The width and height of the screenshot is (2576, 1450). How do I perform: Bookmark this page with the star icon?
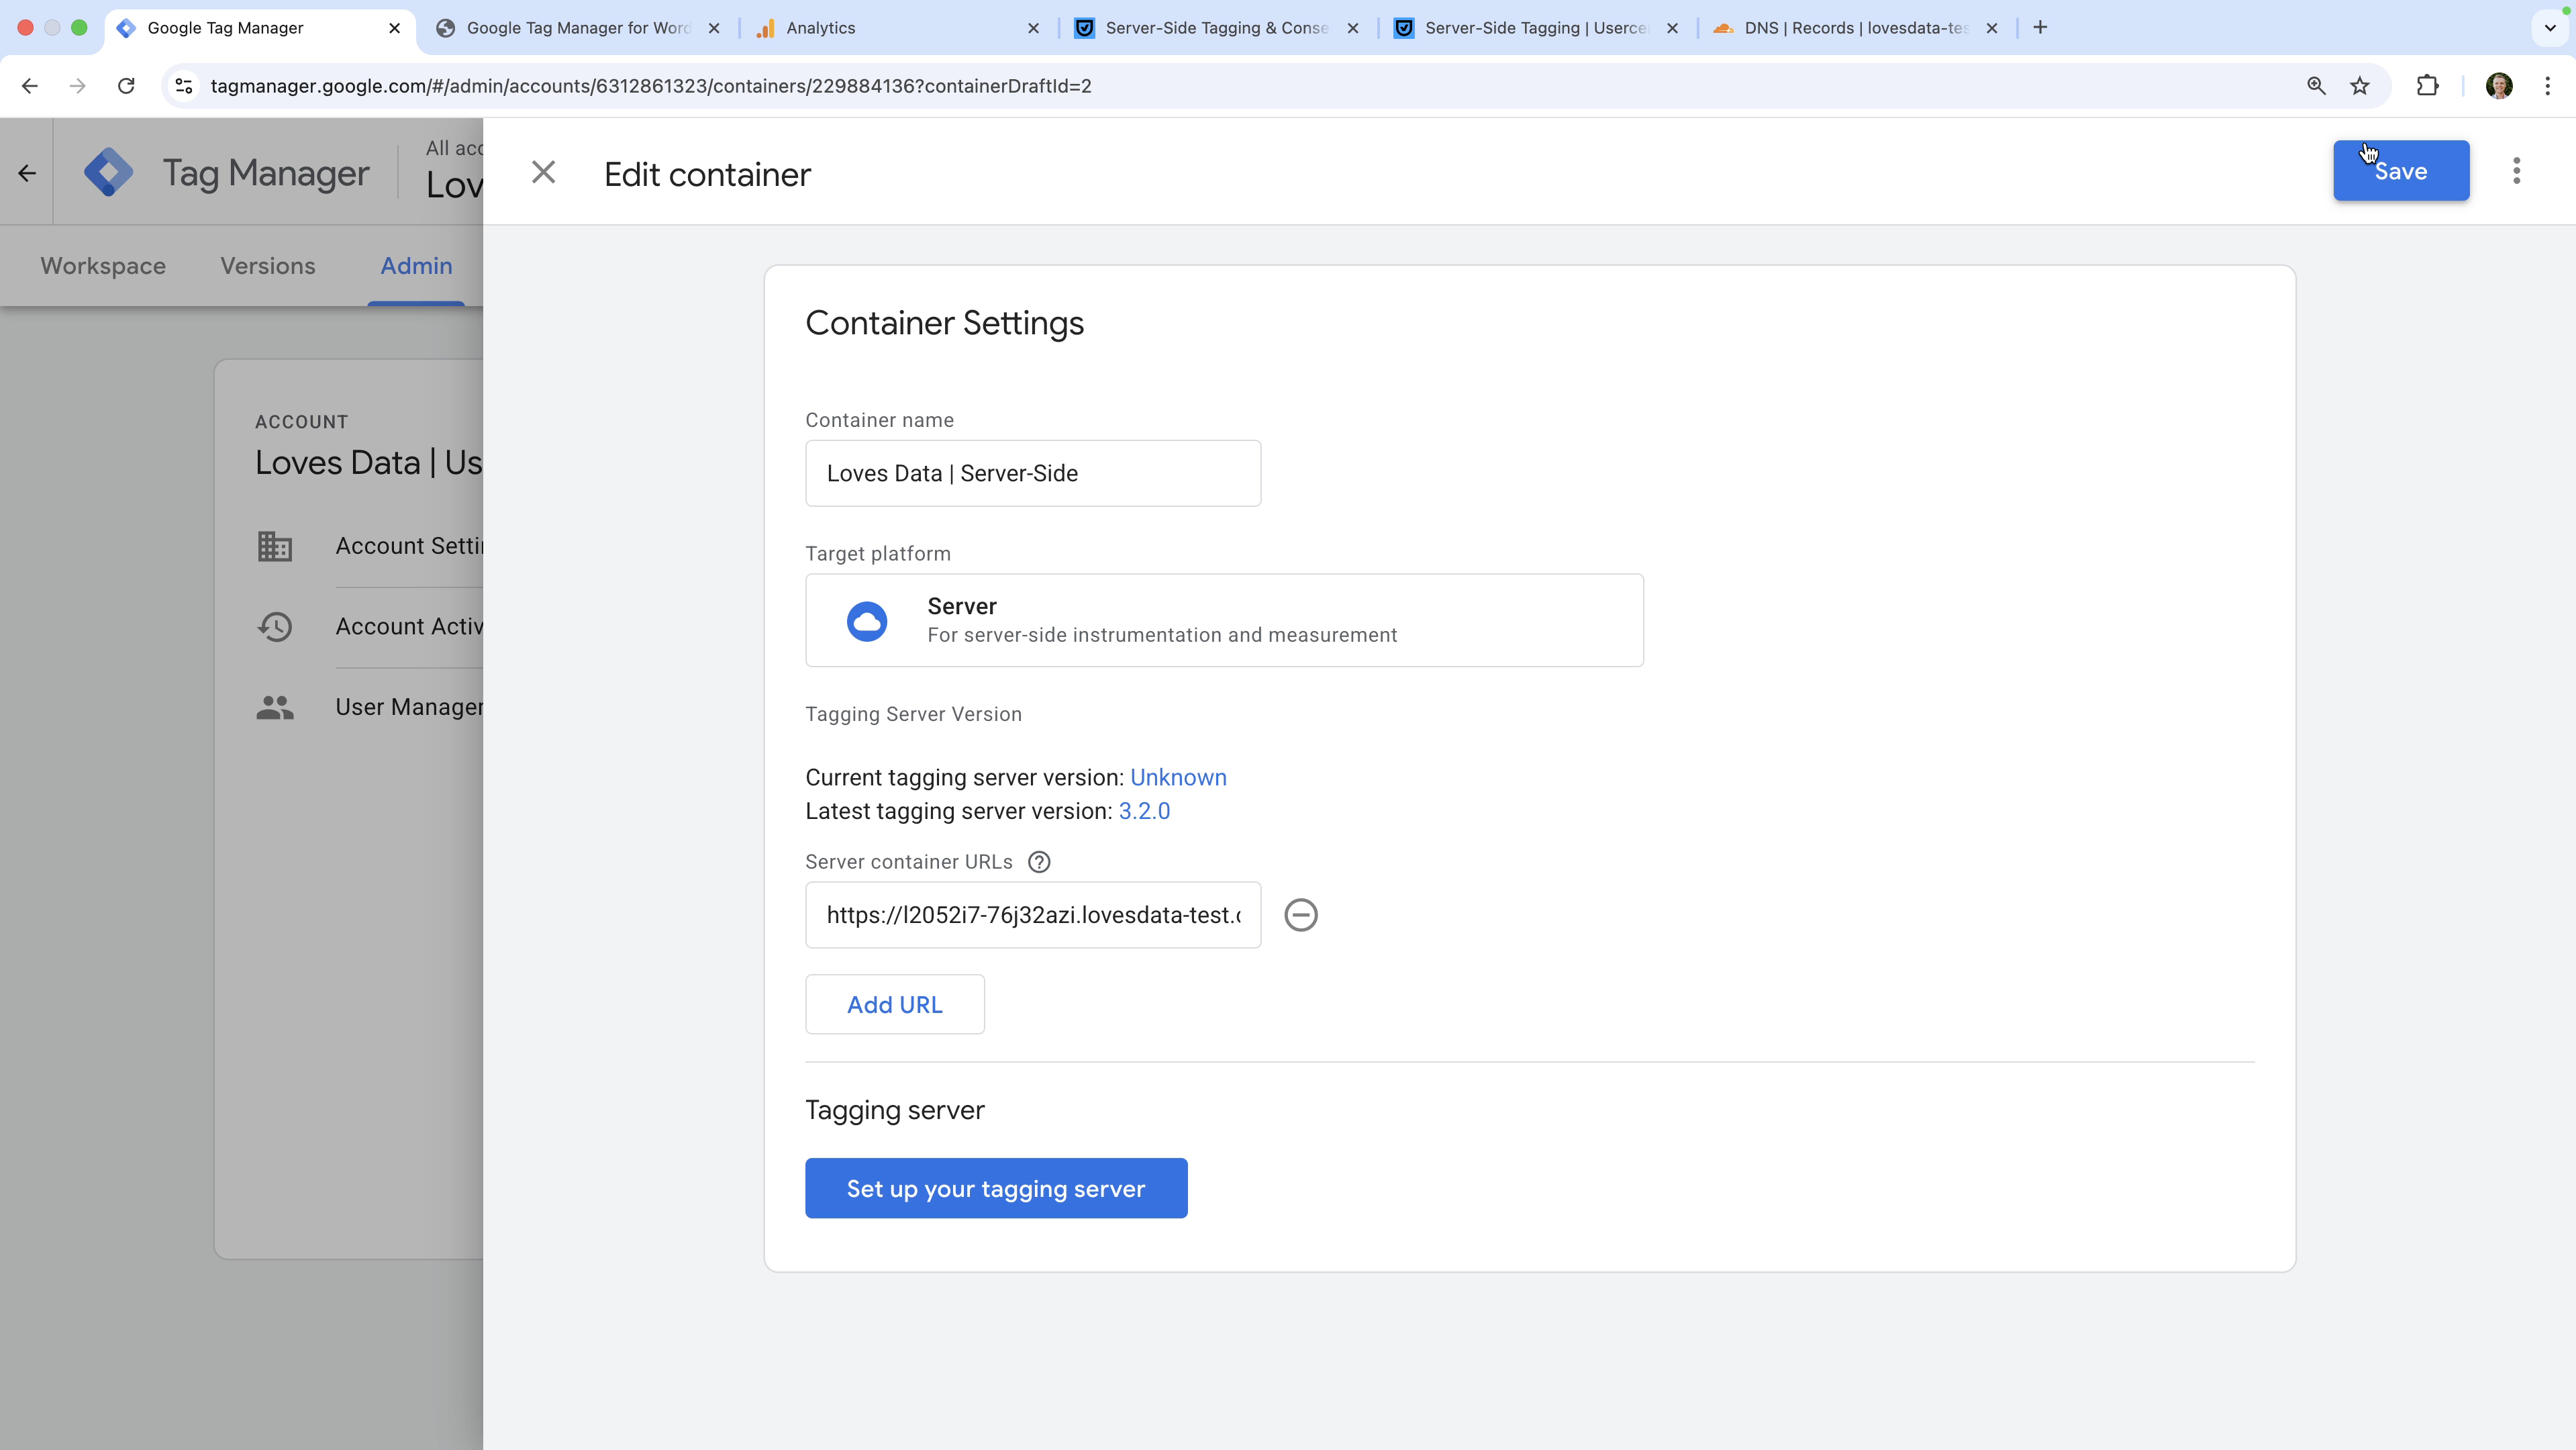(x=2360, y=86)
